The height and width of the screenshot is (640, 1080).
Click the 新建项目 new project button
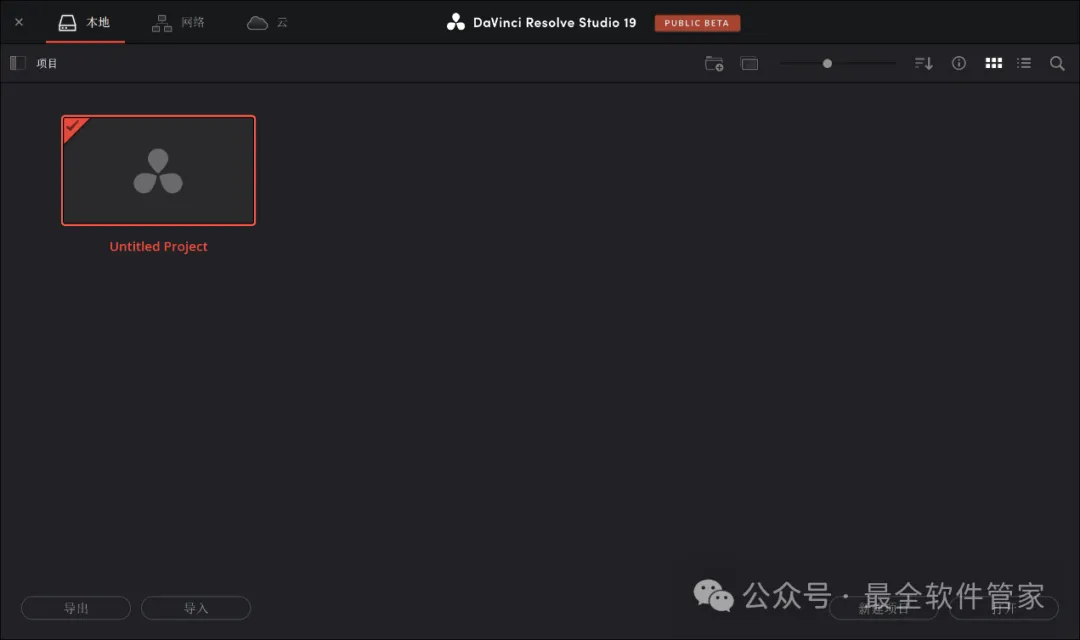(x=883, y=608)
